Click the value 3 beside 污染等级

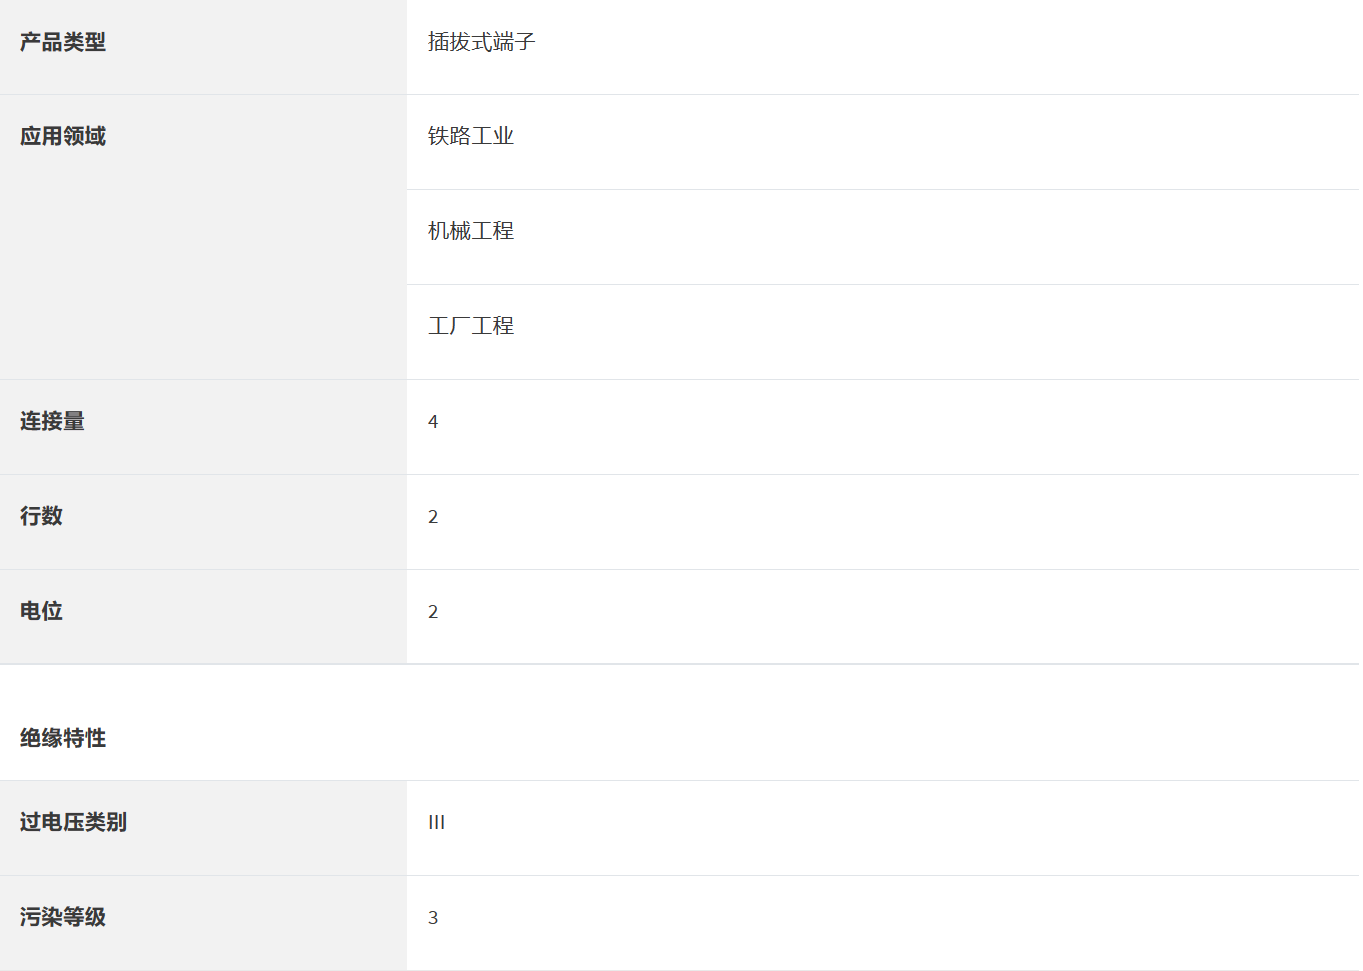[x=433, y=918]
